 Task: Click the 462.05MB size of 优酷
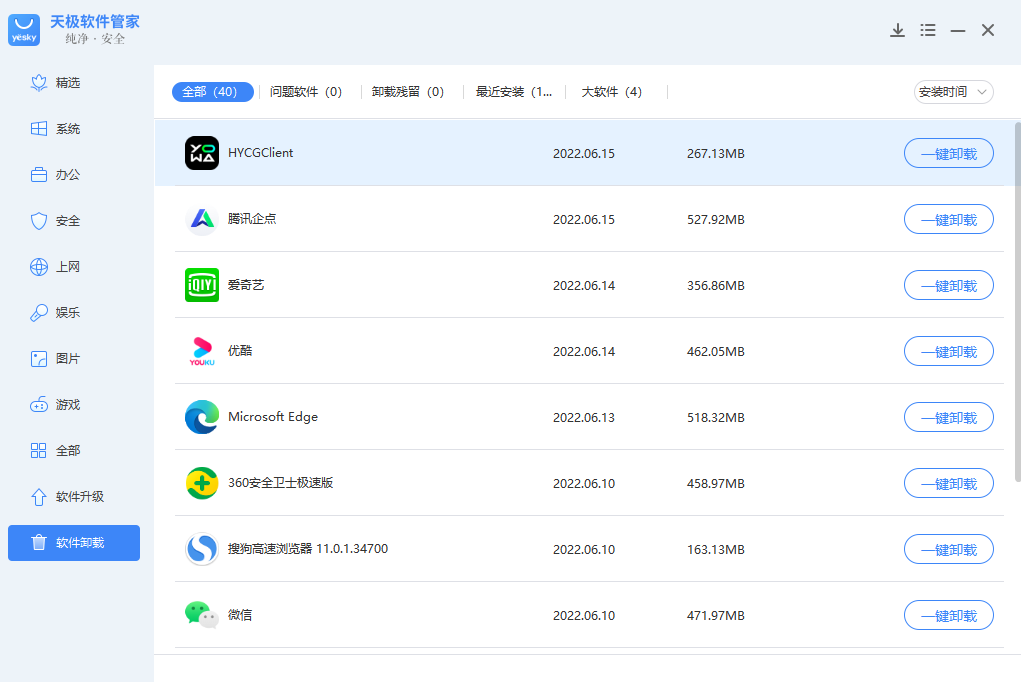point(716,352)
